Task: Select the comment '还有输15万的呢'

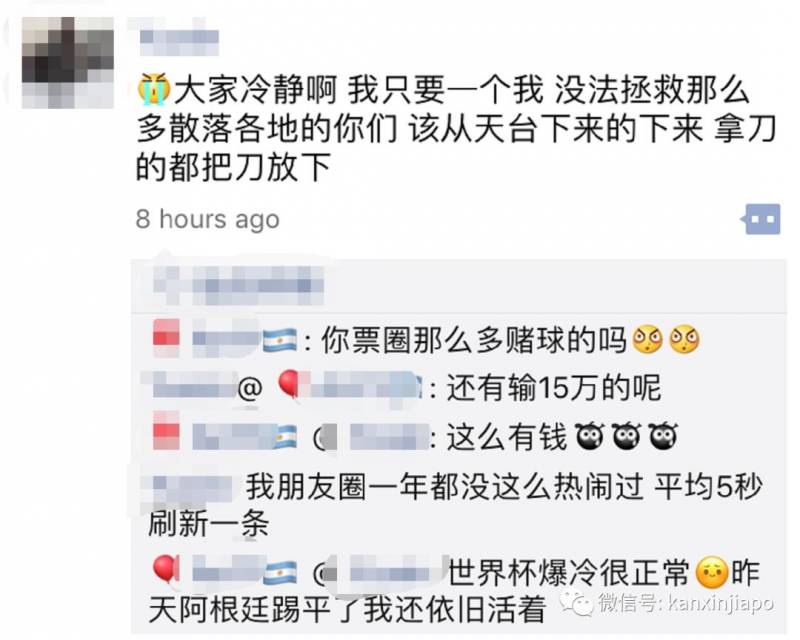Action: (554, 388)
